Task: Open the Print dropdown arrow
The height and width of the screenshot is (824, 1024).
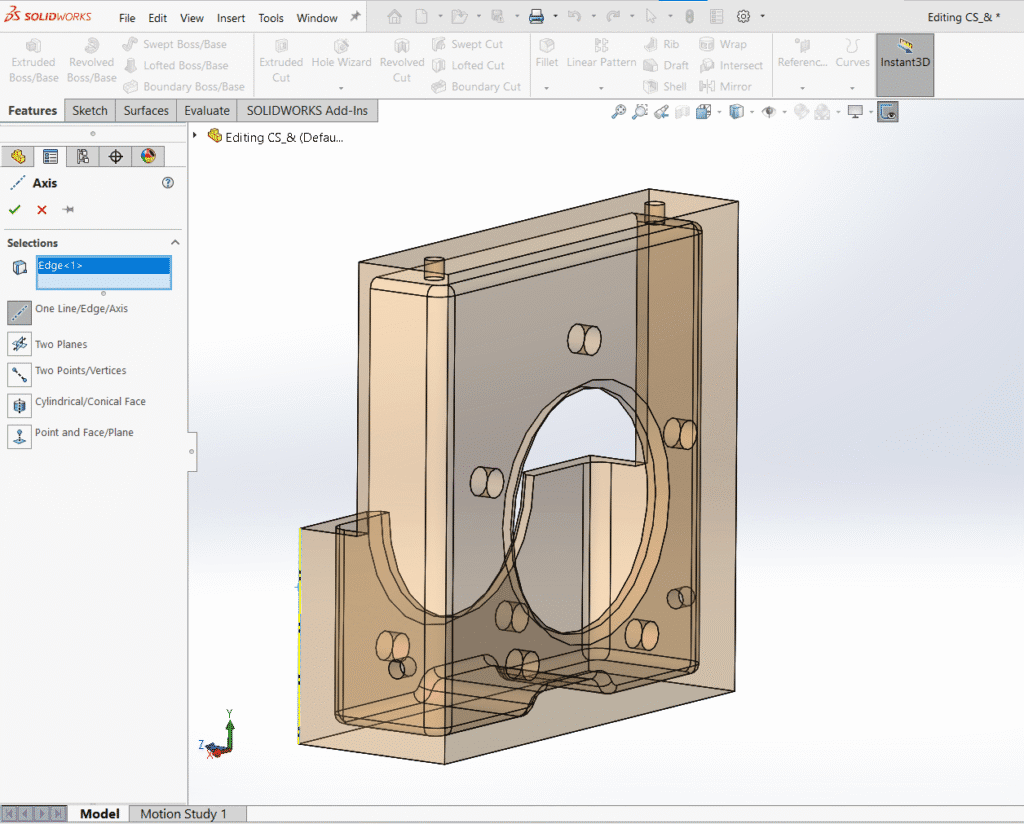Action: click(555, 16)
